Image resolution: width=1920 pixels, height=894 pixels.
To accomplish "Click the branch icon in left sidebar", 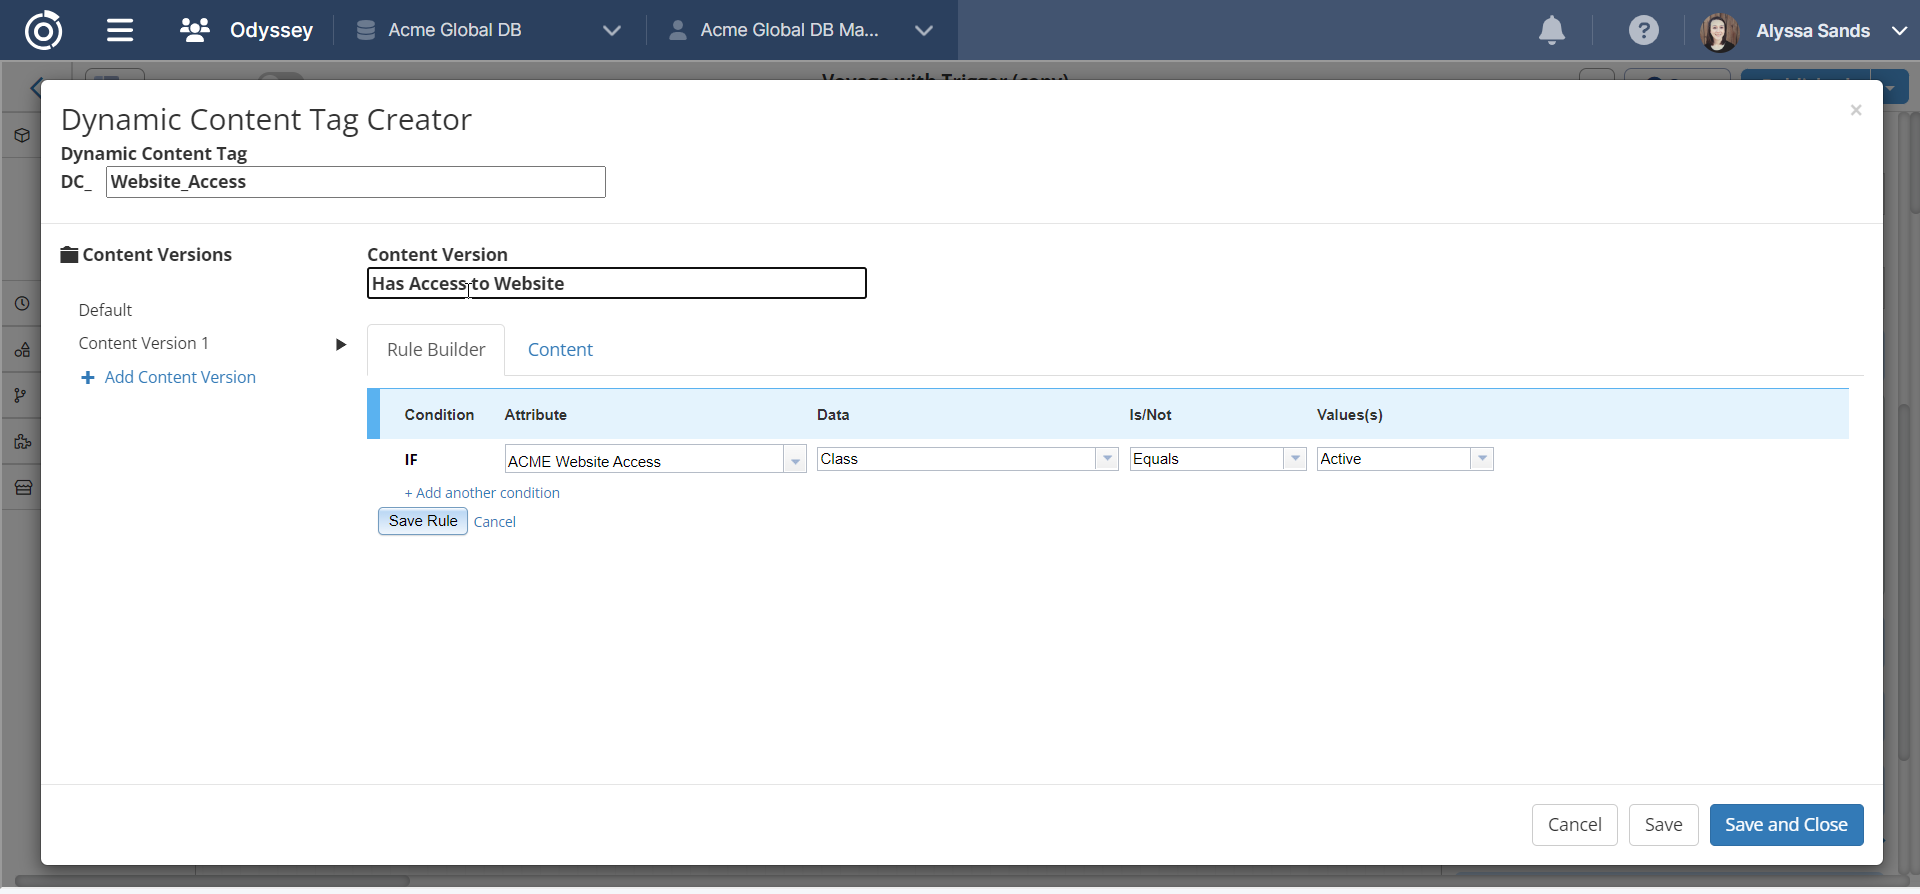I will [x=22, y=396].
